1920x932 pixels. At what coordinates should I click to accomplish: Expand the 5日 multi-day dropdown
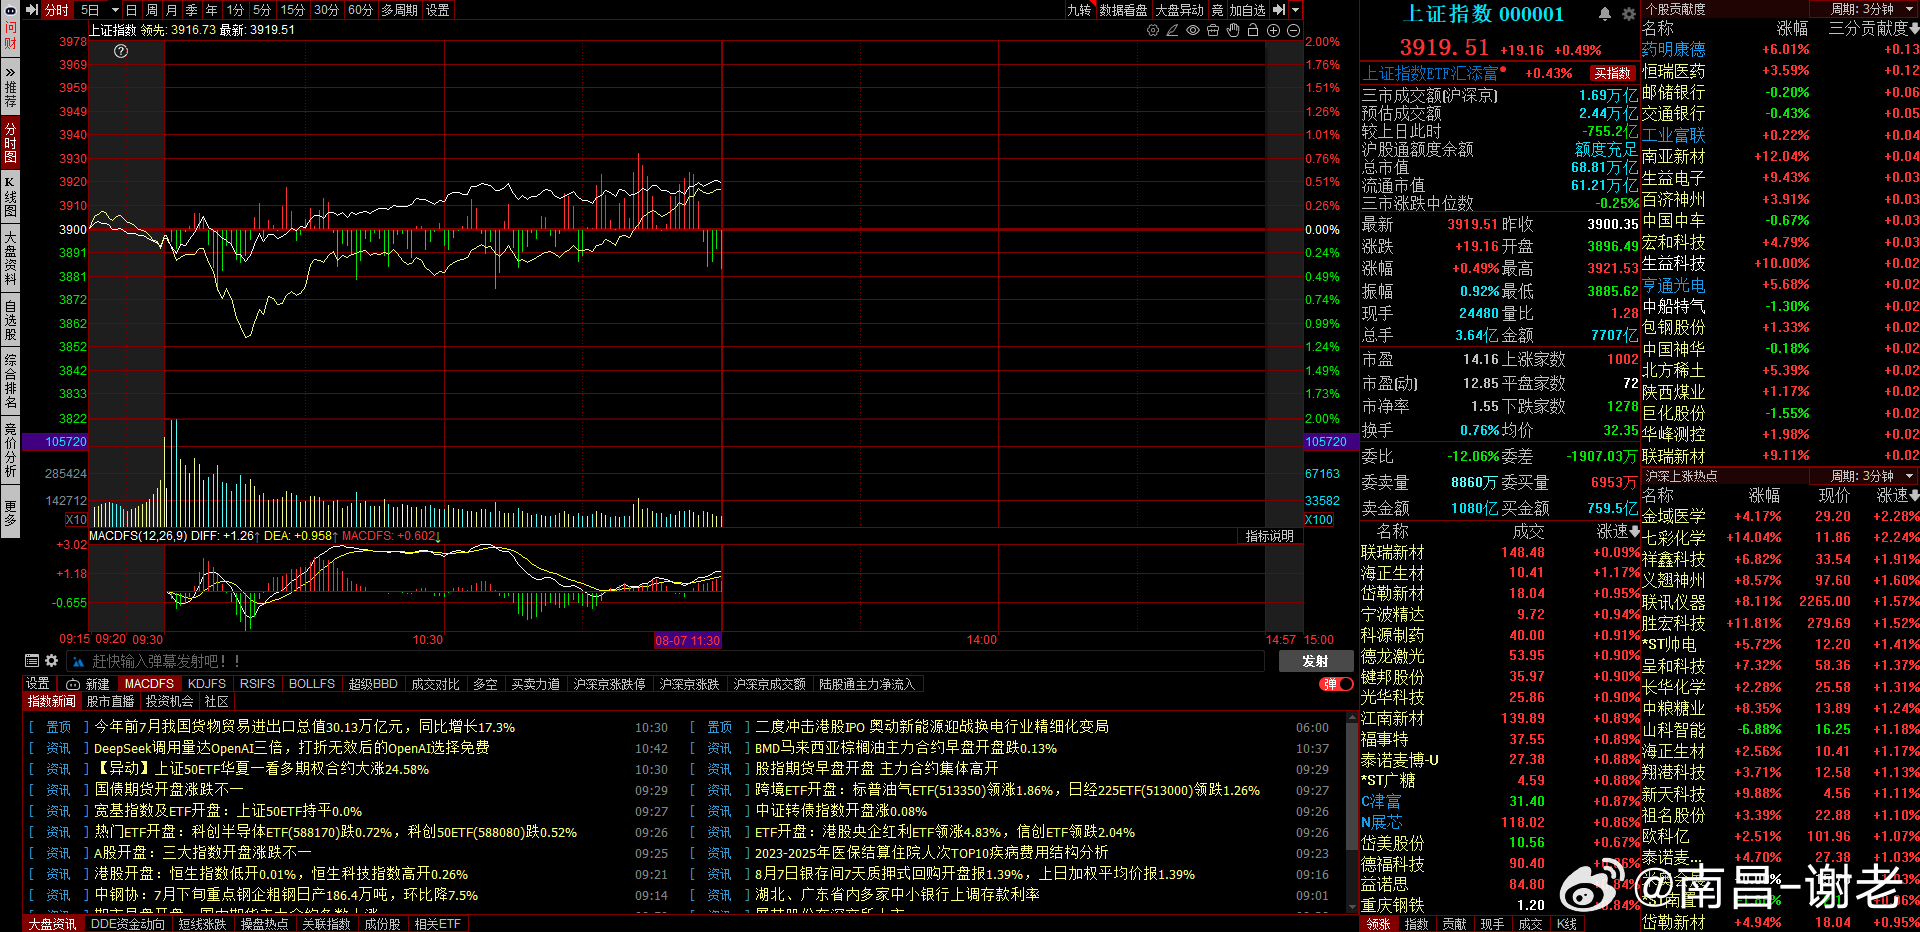pyautogui.click(x=114, y=10)
